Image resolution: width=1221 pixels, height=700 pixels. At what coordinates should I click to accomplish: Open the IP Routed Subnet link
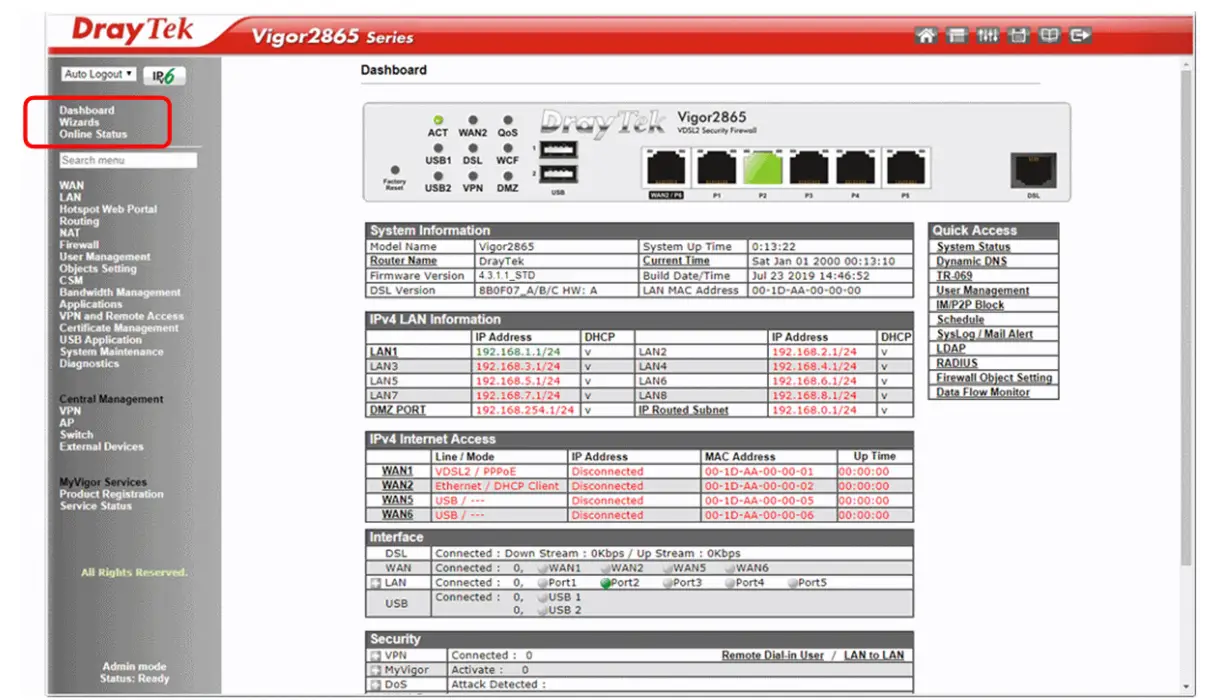683,410
